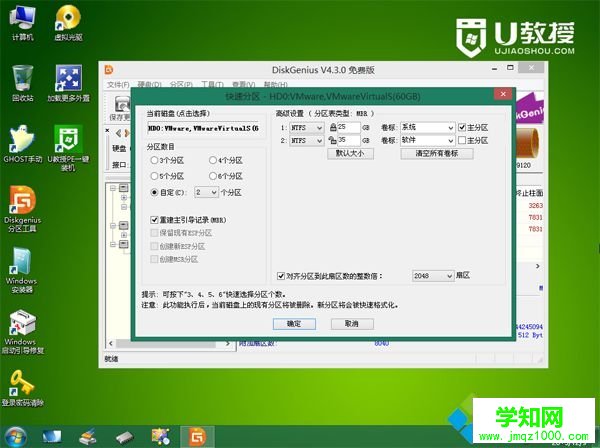This screenshot has height=448, width=600.
Task: Open 卷标 软件 label dropdown
Action: 427,140
